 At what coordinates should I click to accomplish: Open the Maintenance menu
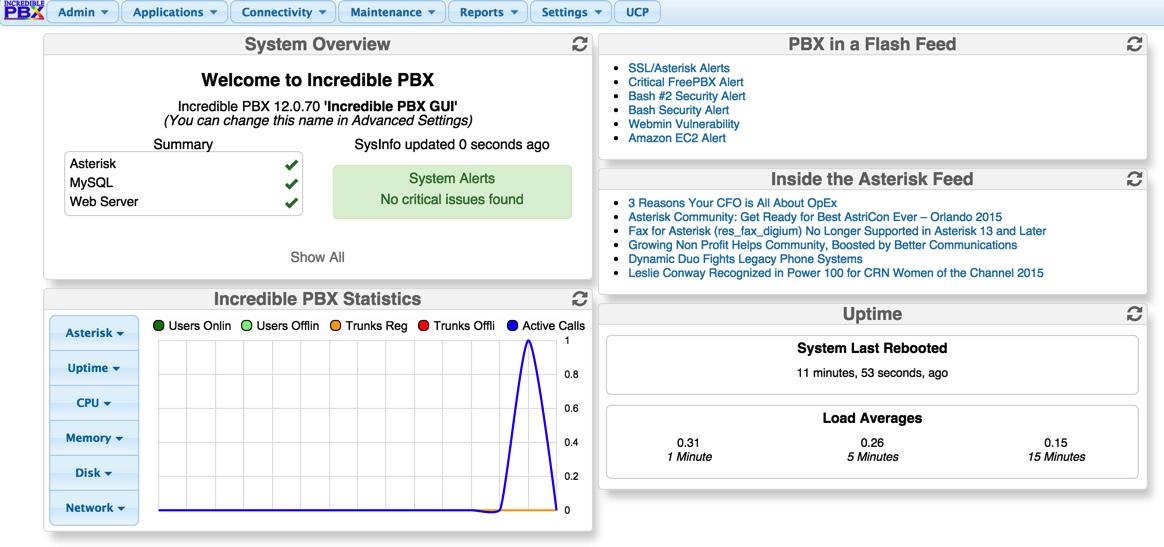coord(392,12)
